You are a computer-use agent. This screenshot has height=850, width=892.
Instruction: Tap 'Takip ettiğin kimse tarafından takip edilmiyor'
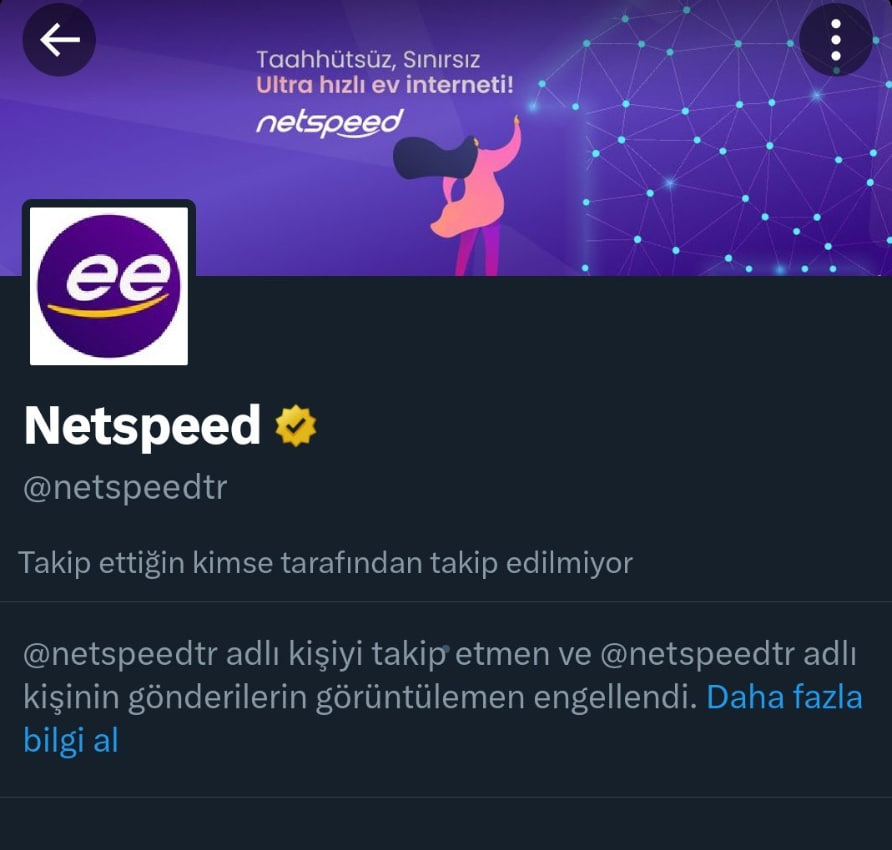pos(325,563)
